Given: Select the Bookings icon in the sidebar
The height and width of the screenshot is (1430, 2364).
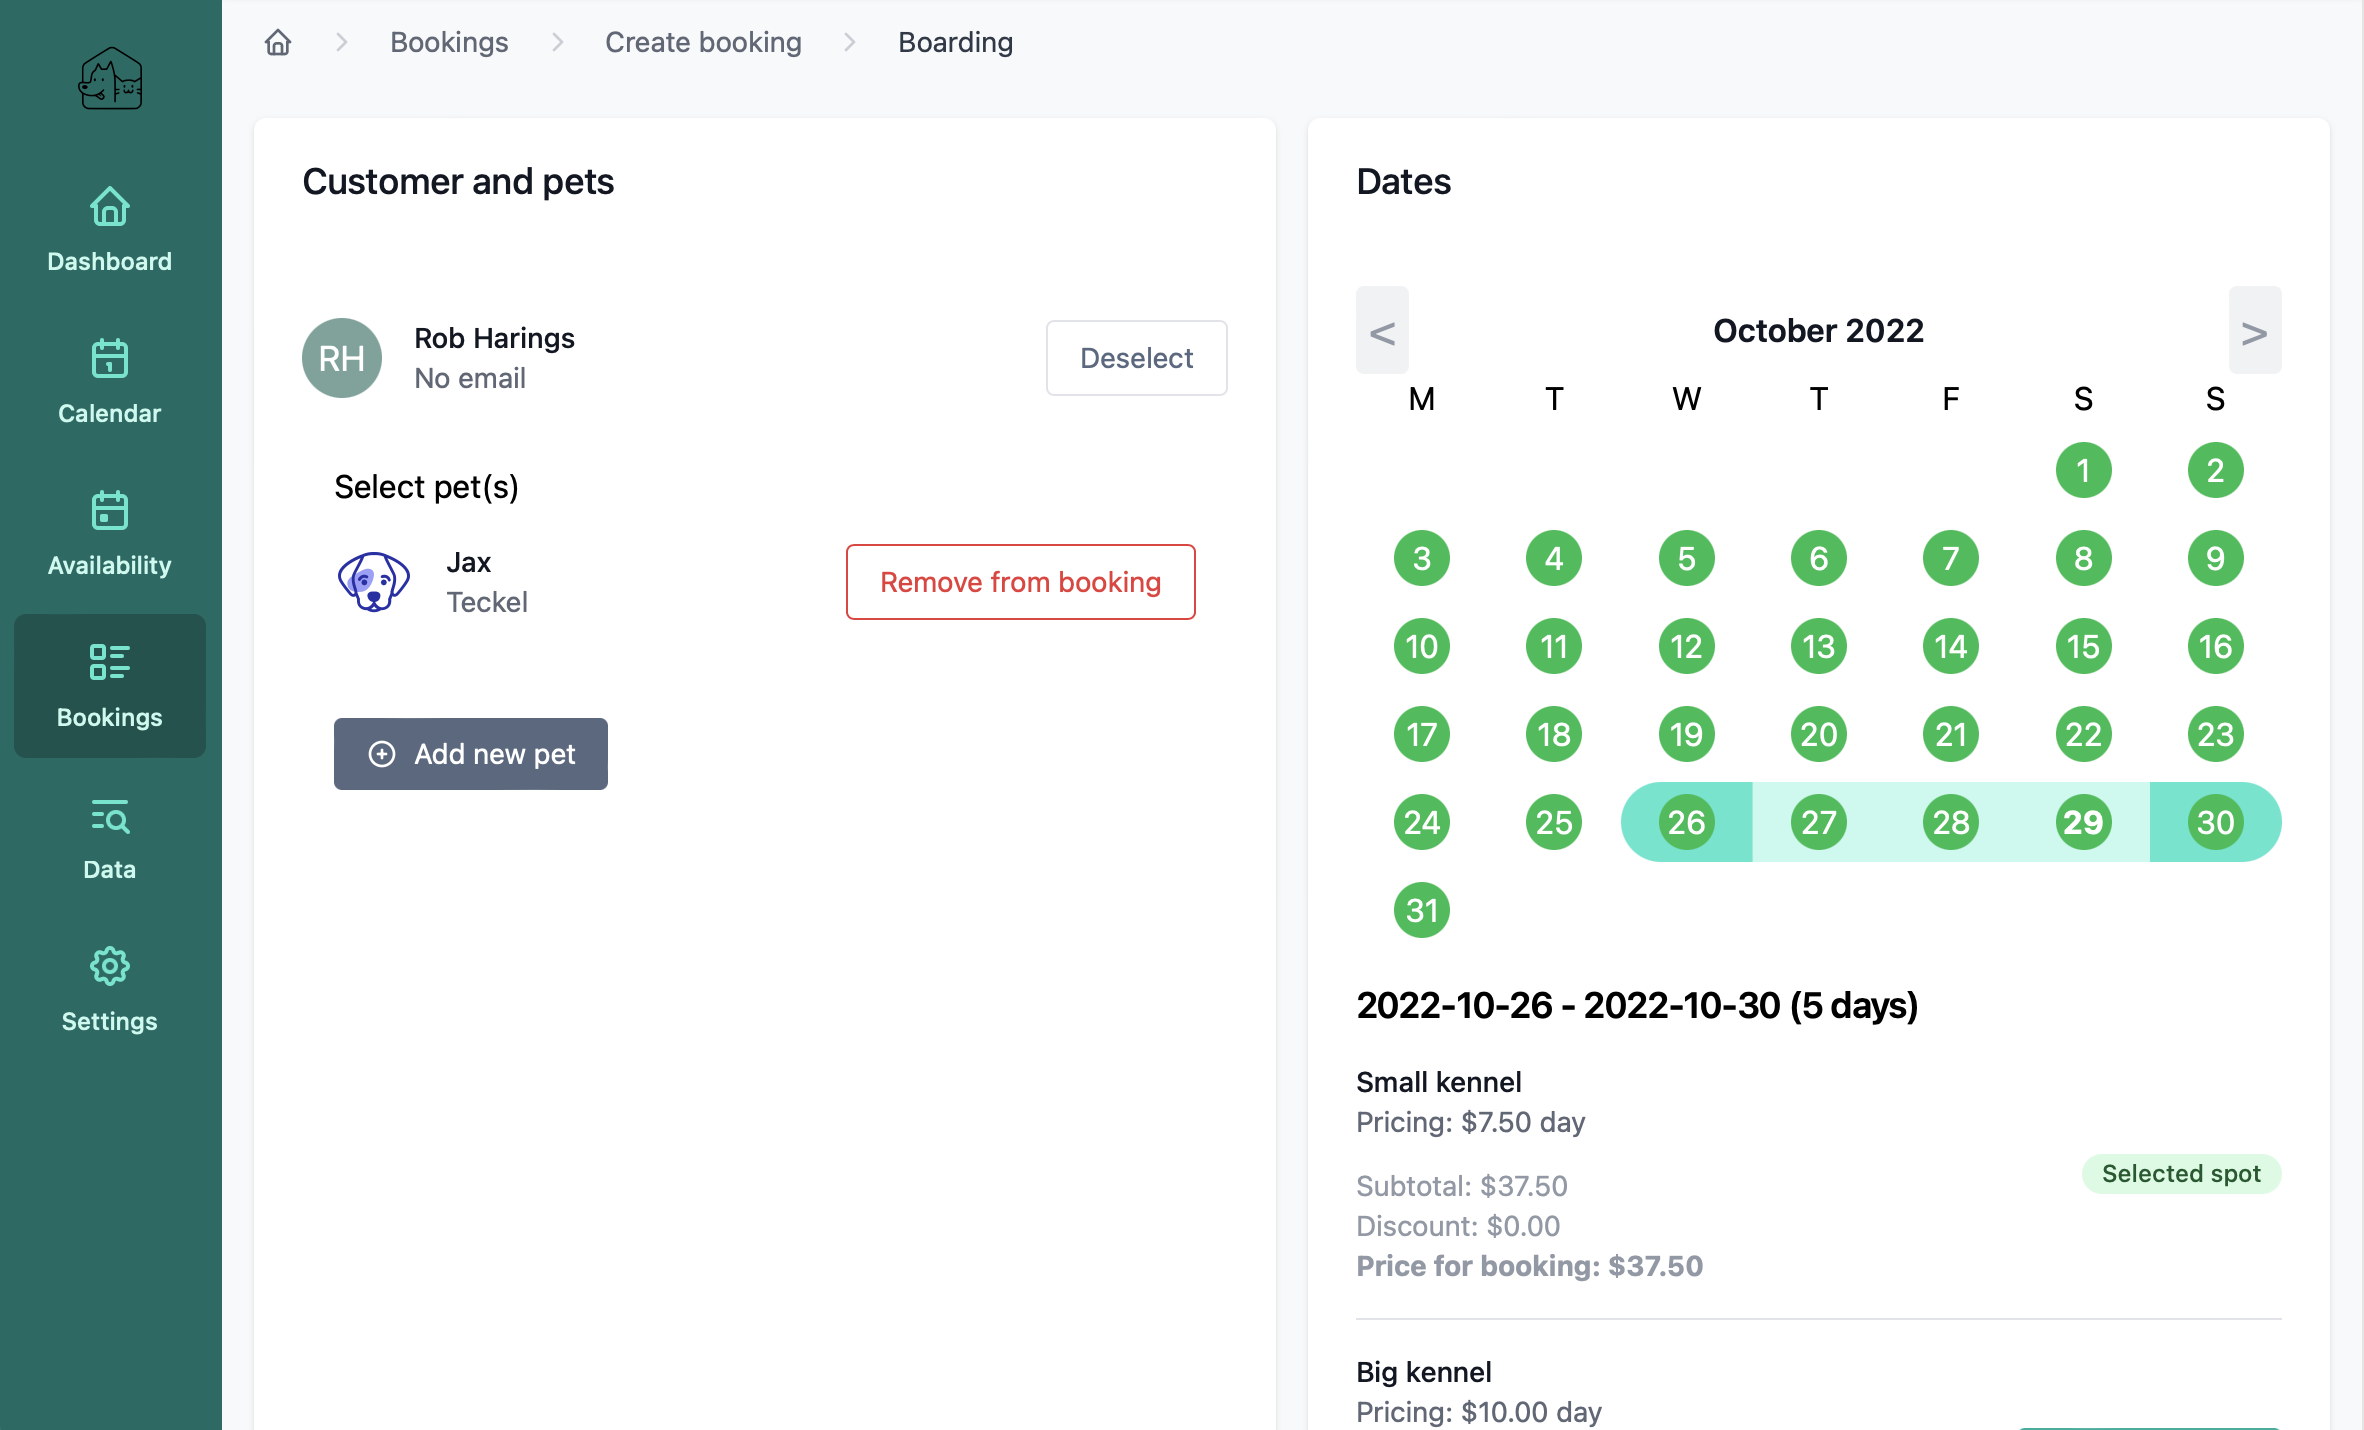Looking at the screenshot, I should tap(108, 686).
